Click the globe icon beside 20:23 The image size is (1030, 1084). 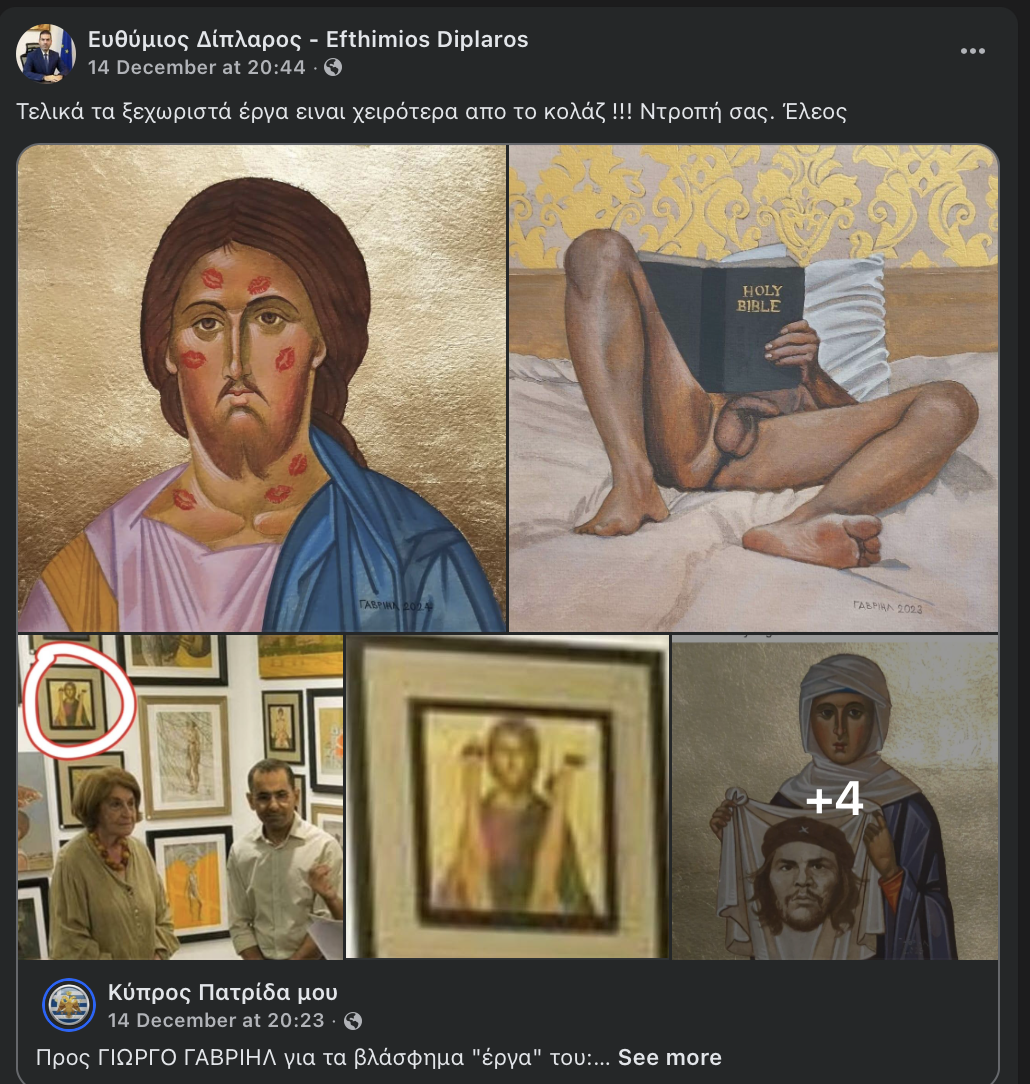click(x=352, y=1021)
